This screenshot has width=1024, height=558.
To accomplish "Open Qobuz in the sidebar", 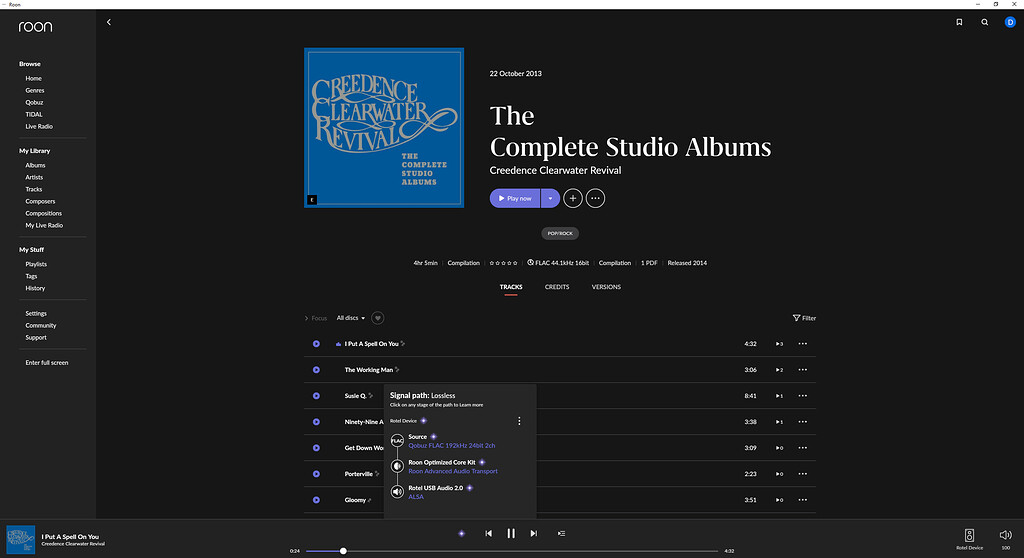I will (35, 102).
